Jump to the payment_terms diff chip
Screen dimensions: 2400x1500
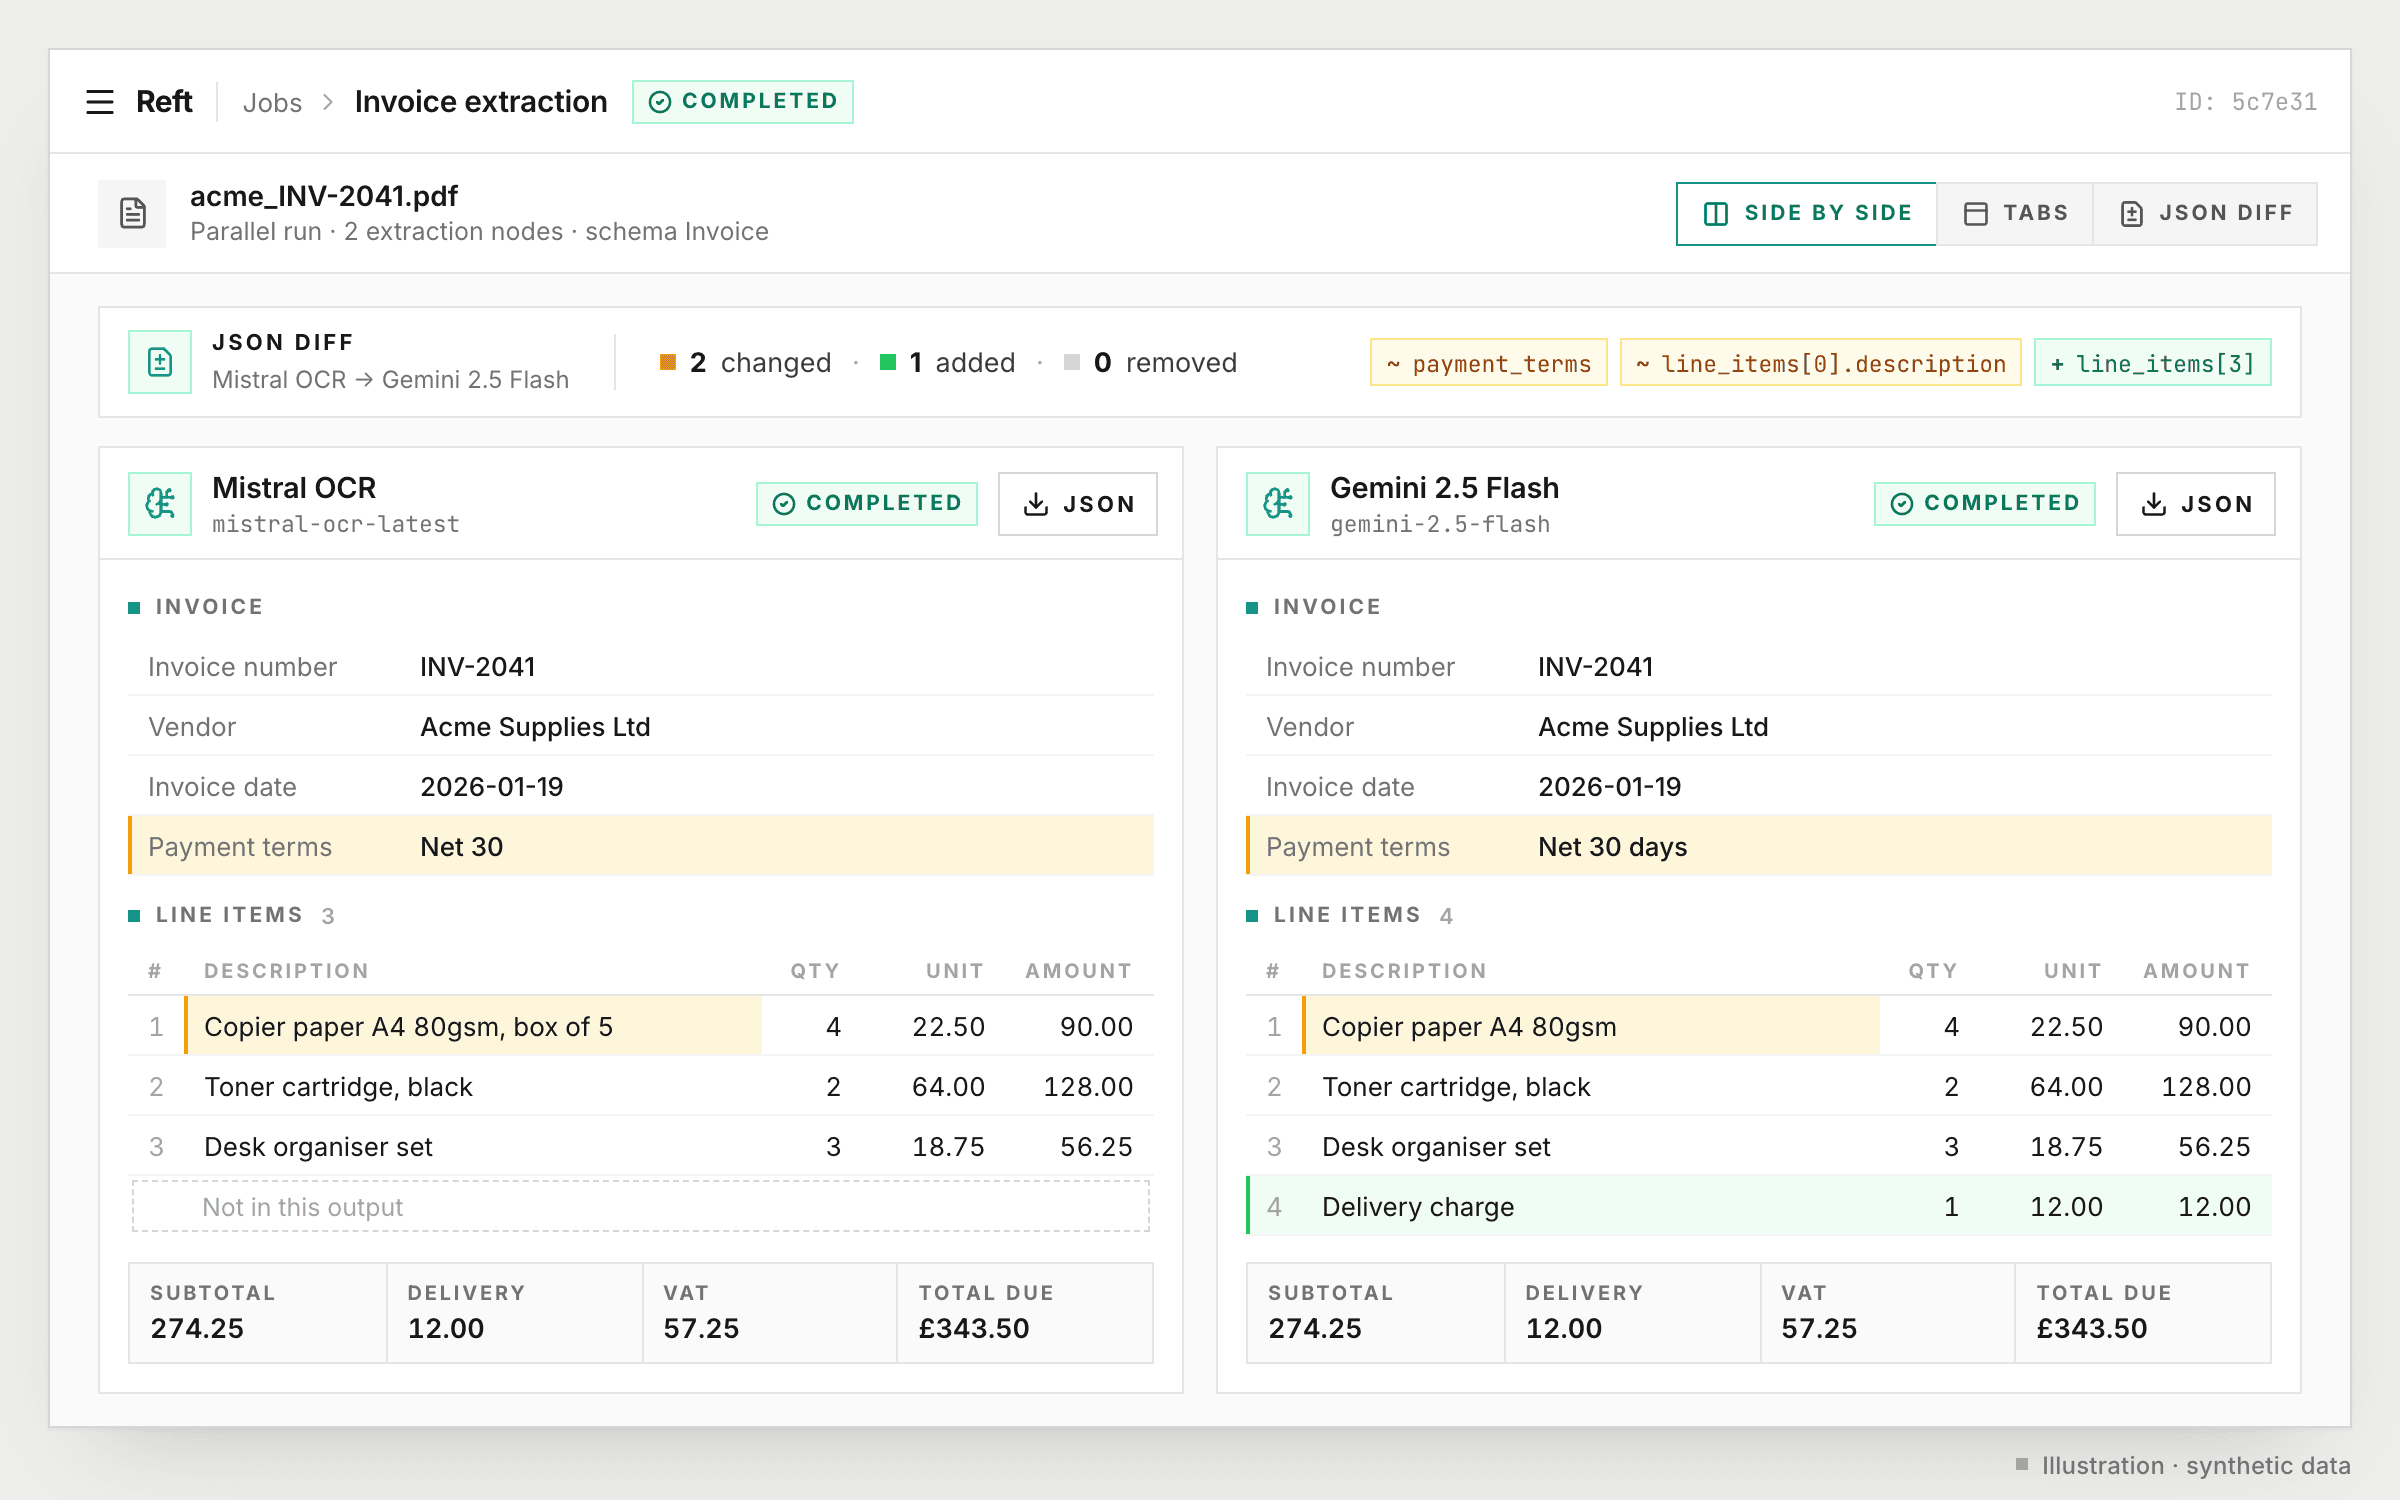[1489, 363]
